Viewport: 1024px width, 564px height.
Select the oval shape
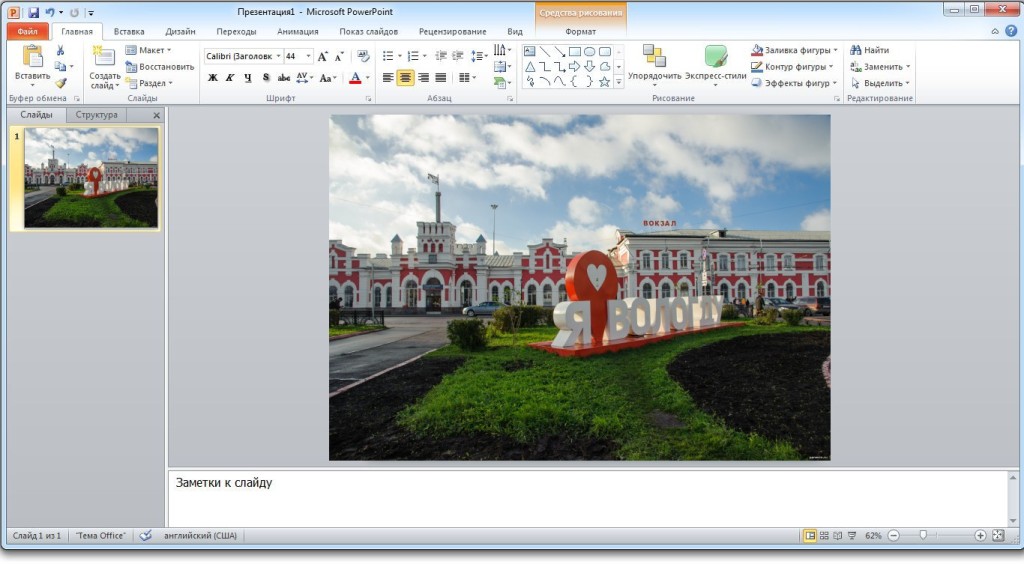click(590, 52)
